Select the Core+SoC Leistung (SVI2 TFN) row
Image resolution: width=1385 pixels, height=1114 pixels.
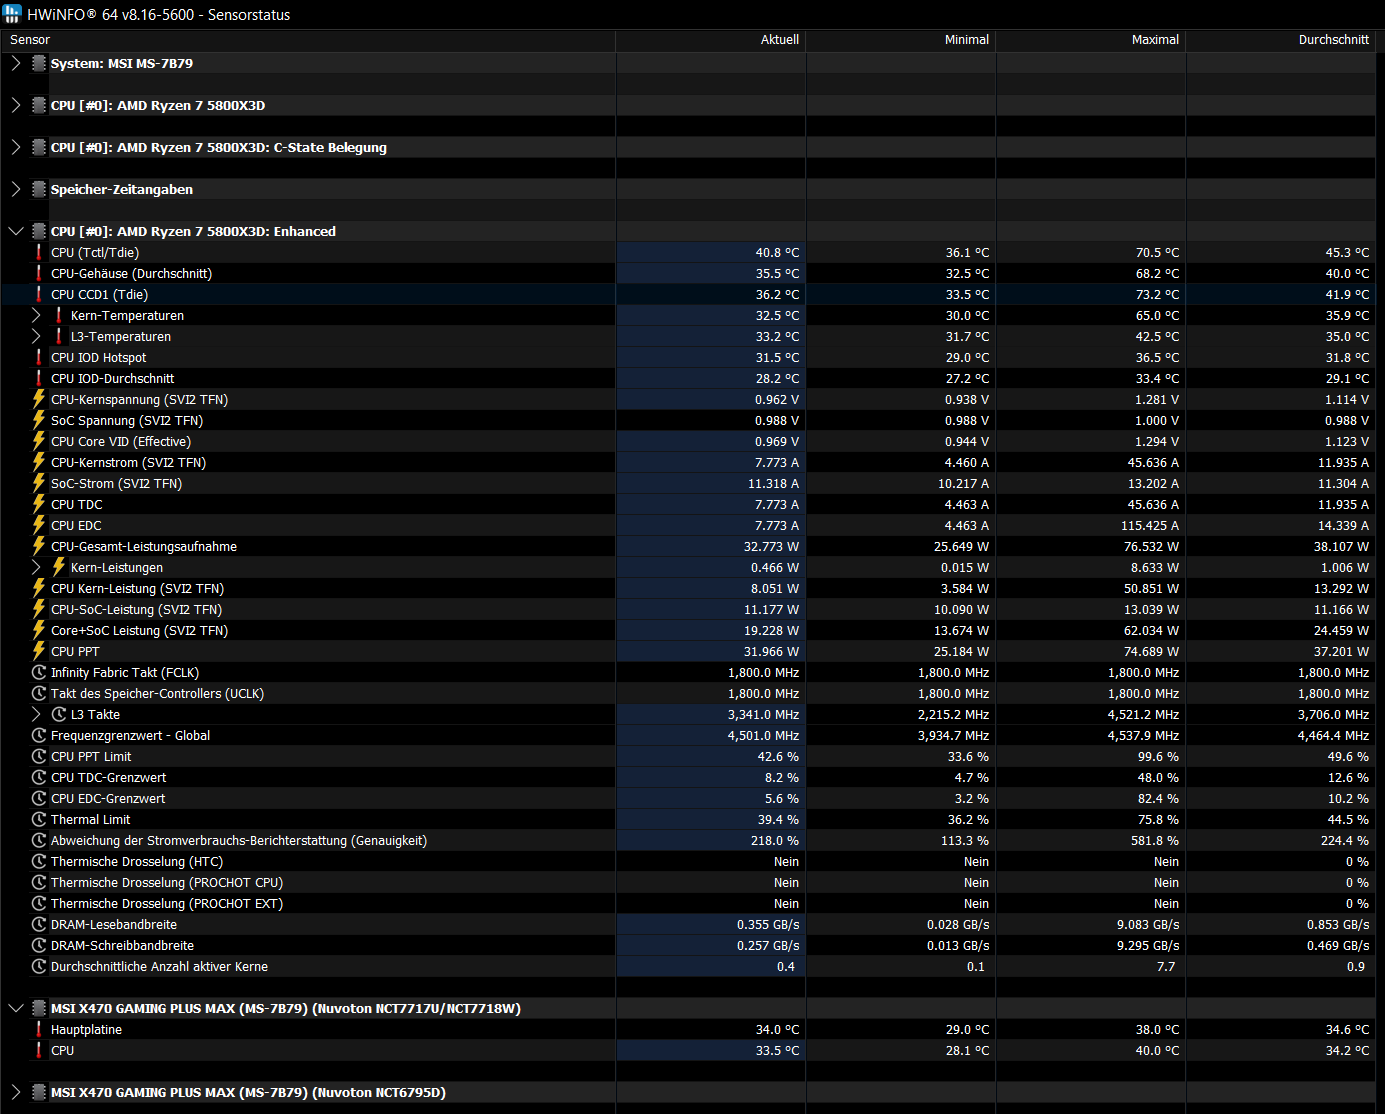coord(688,630)
